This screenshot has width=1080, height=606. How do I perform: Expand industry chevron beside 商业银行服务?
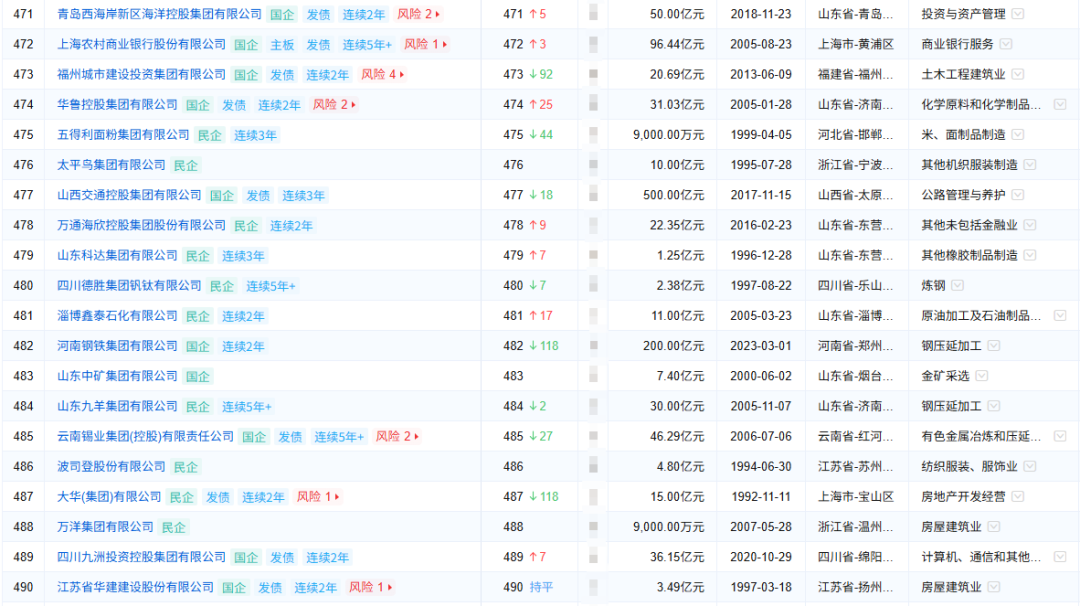click(1006, 44)
